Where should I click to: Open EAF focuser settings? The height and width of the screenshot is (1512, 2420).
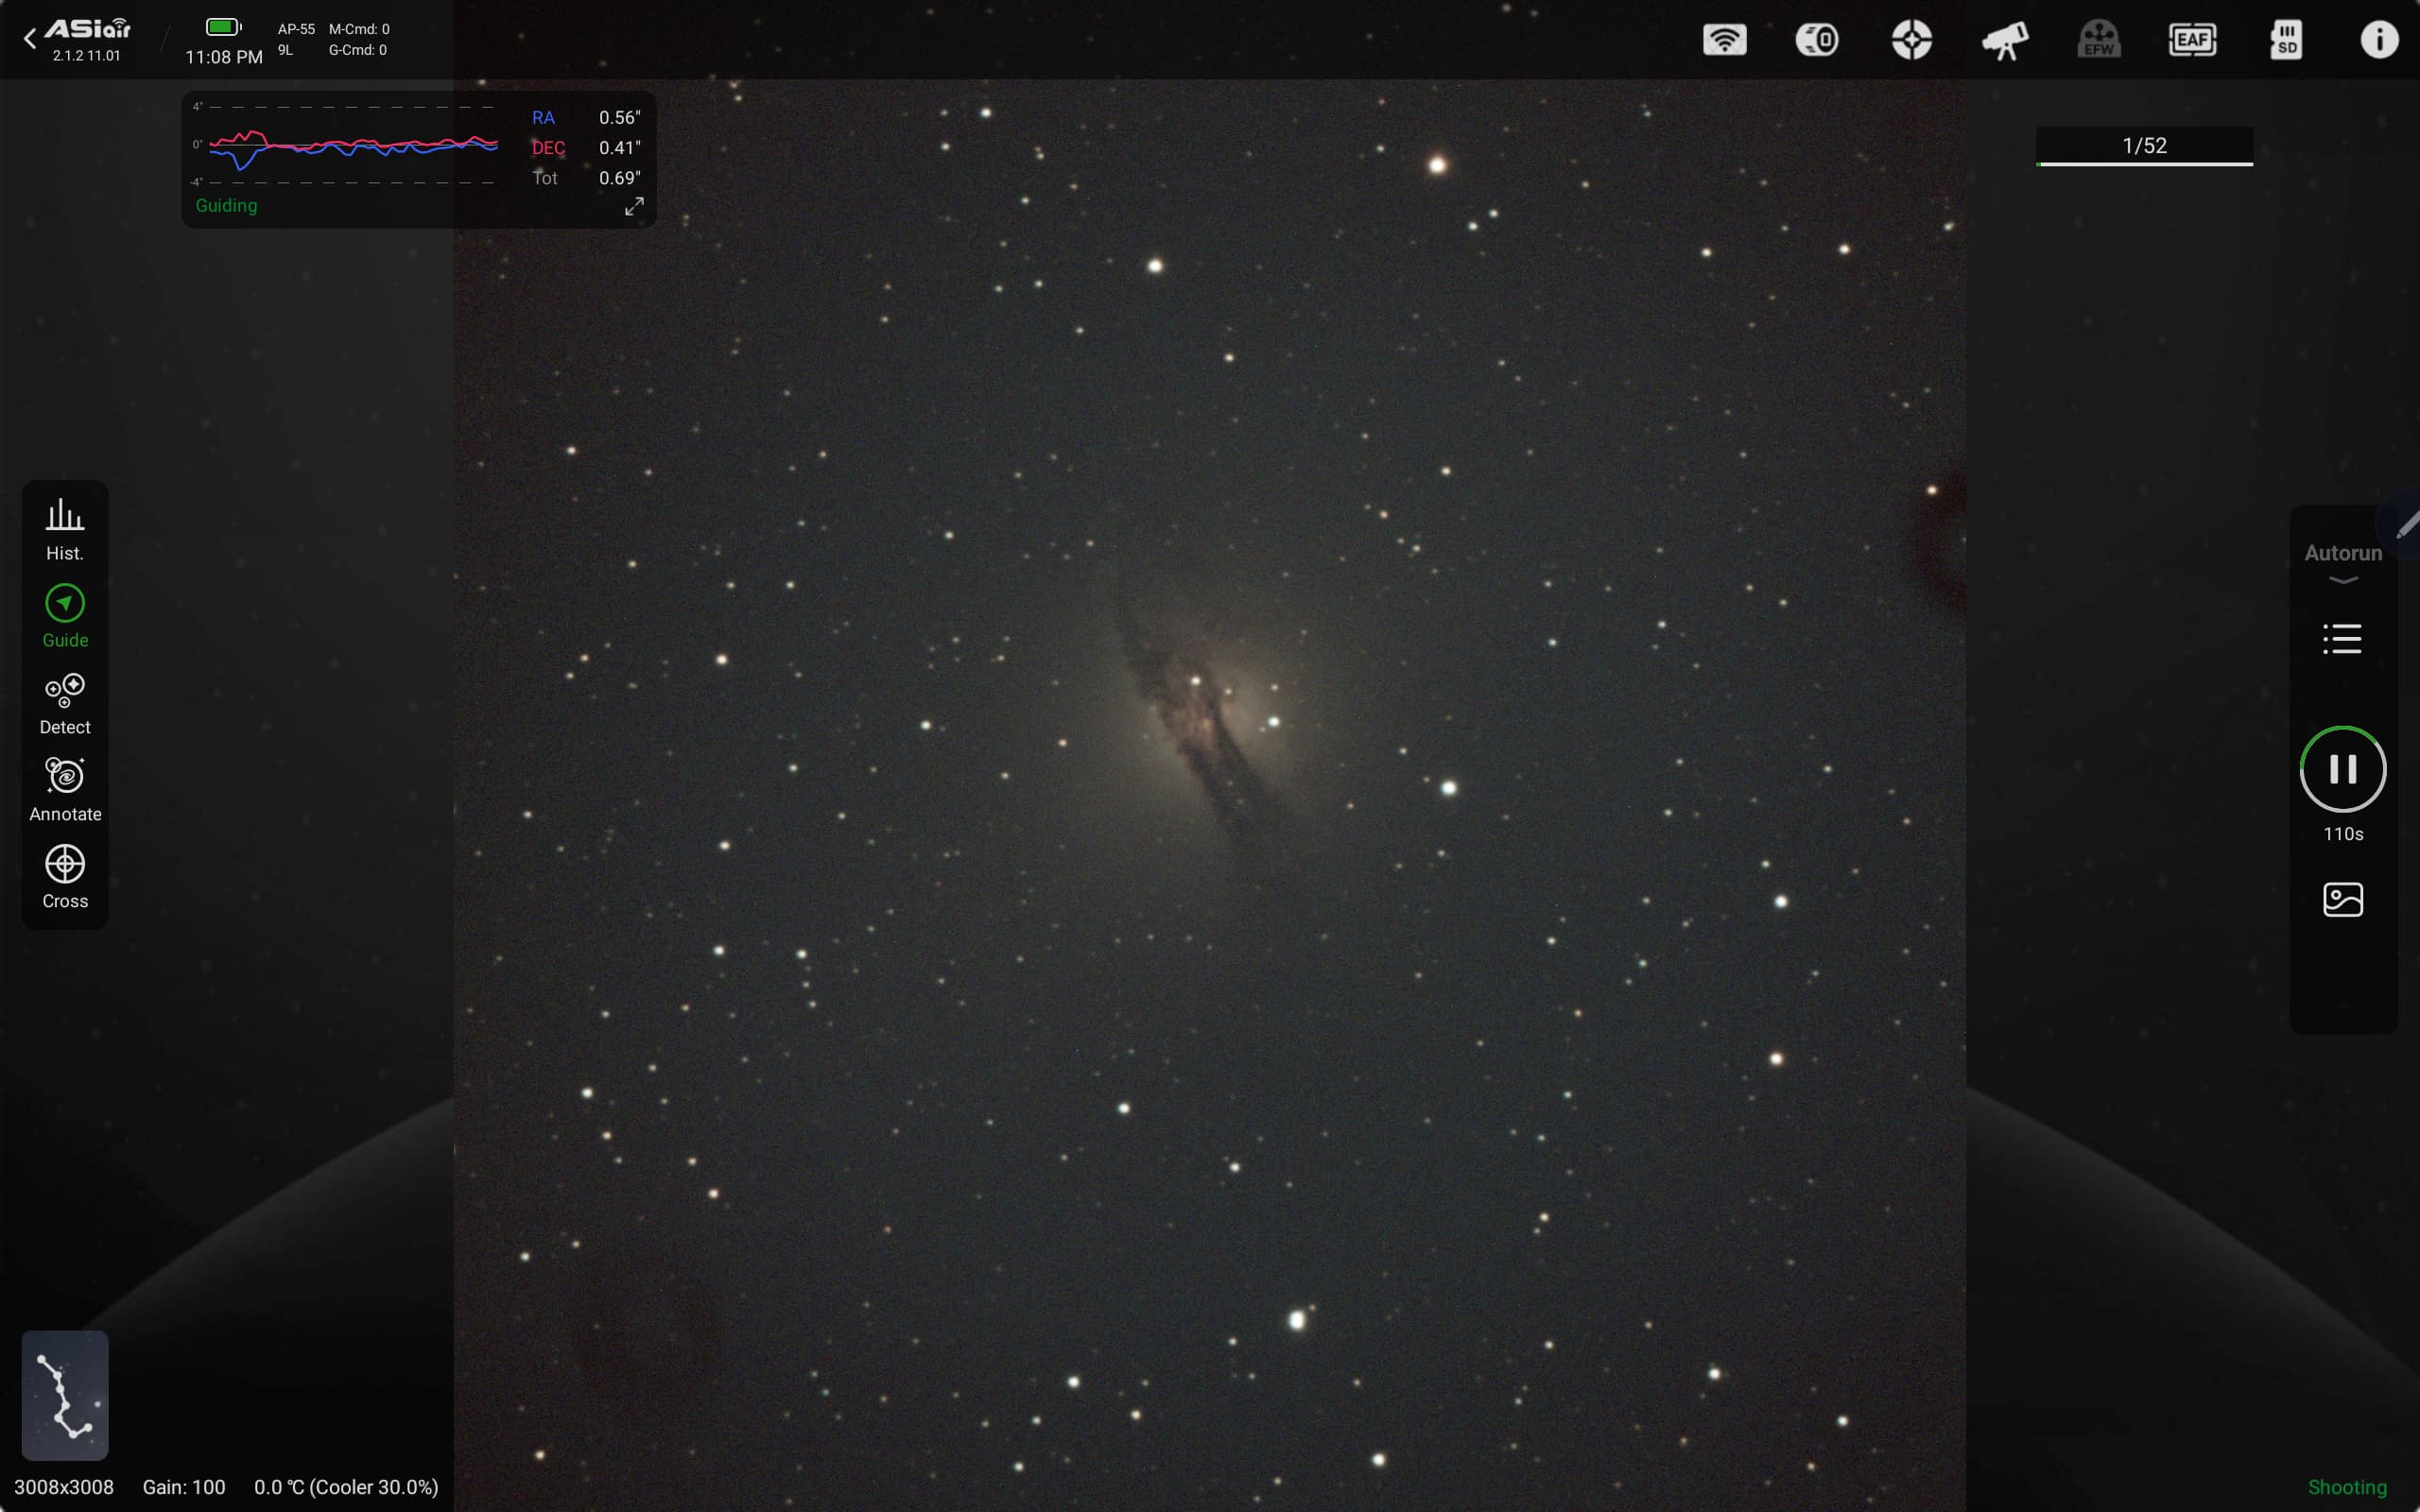click(x=2192, y=40)
